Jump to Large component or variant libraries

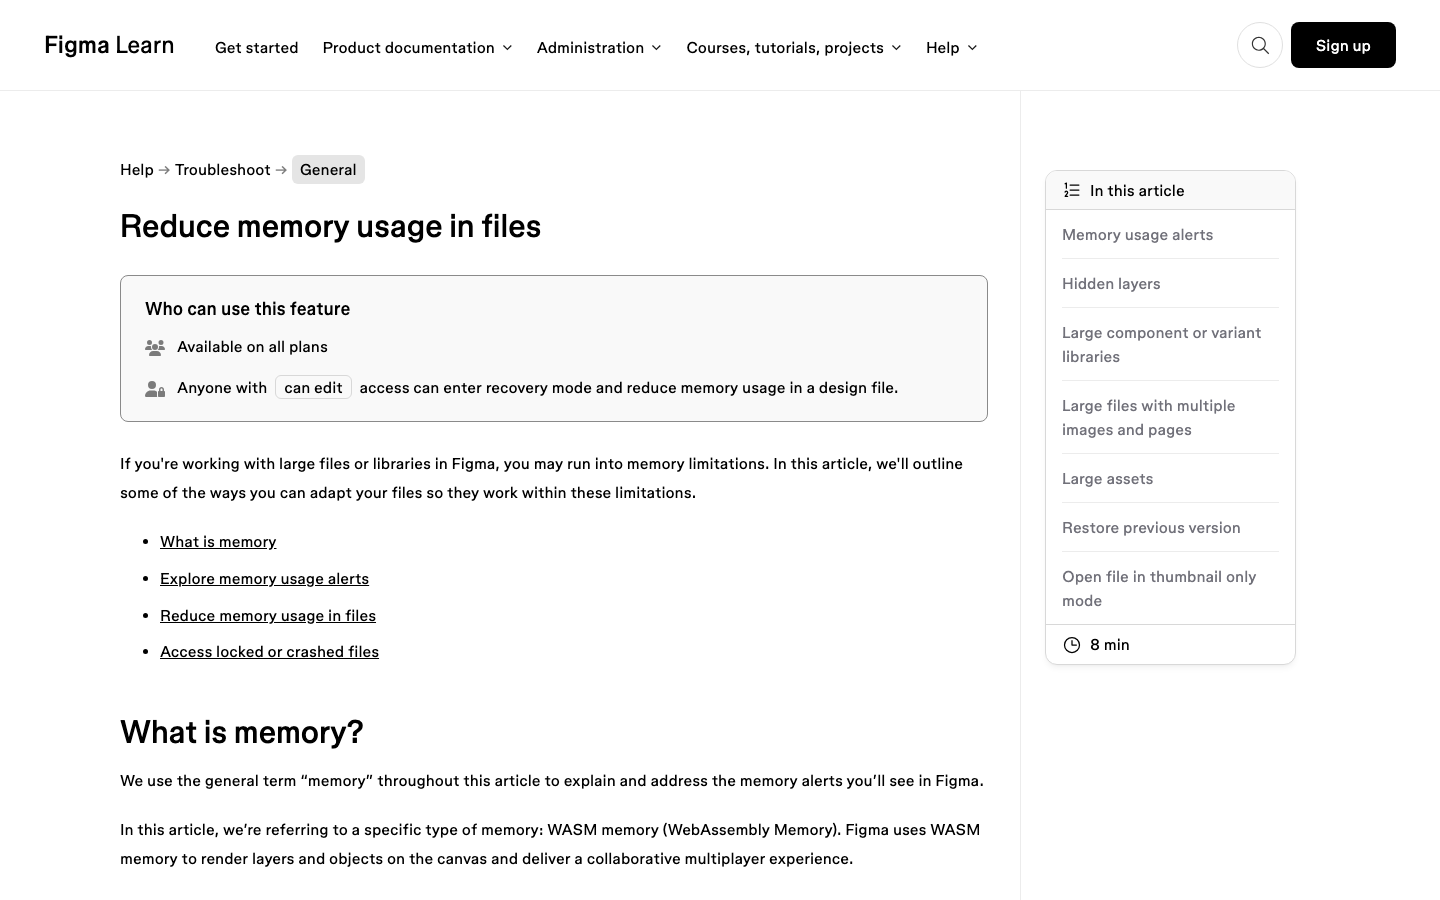pos(1161,345)
